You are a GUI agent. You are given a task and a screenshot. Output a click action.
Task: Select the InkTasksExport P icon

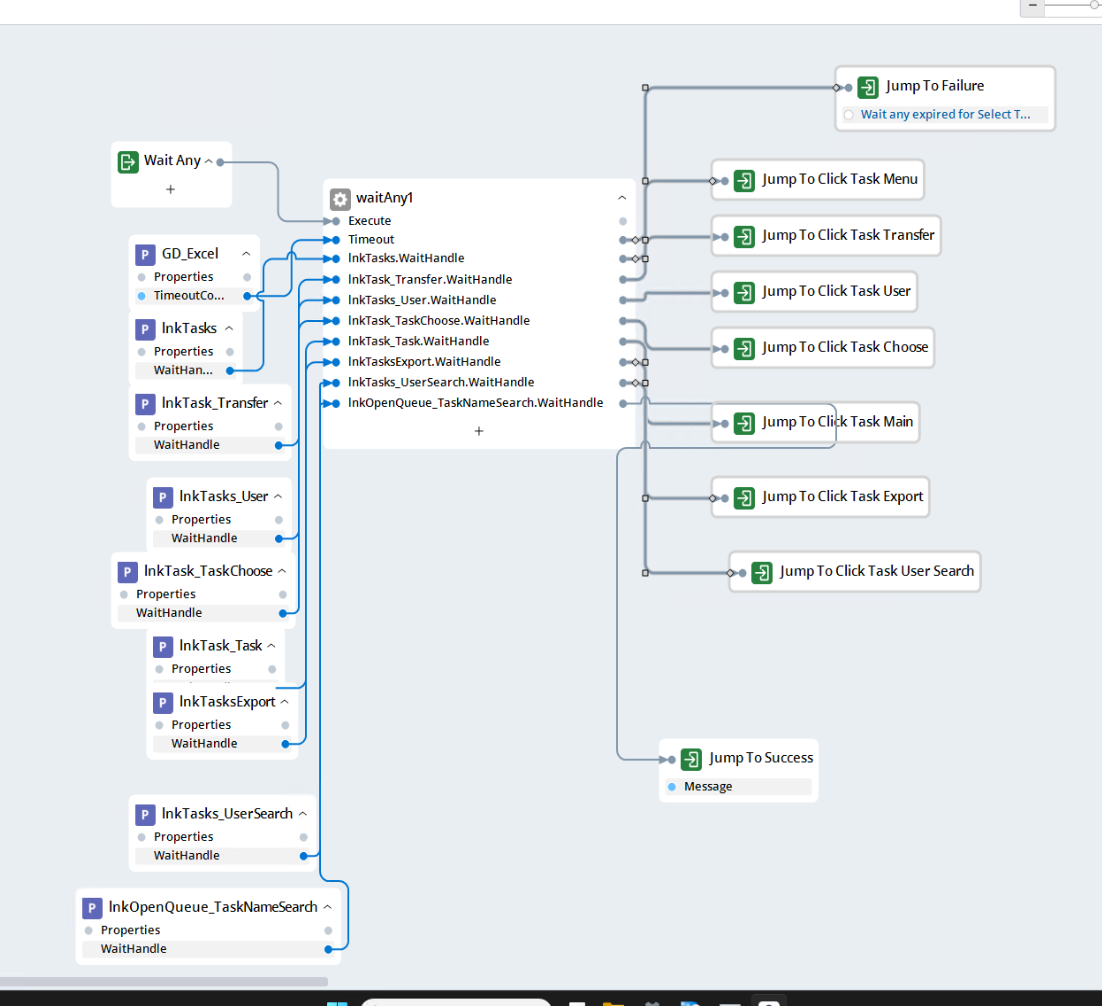162,702
